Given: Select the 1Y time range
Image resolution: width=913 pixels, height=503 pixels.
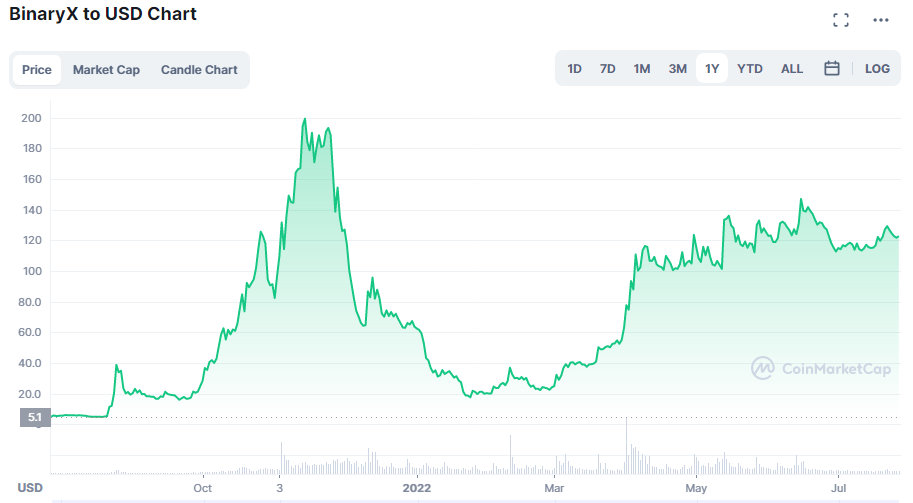Looking at the screenshot, I should point(712,69).
